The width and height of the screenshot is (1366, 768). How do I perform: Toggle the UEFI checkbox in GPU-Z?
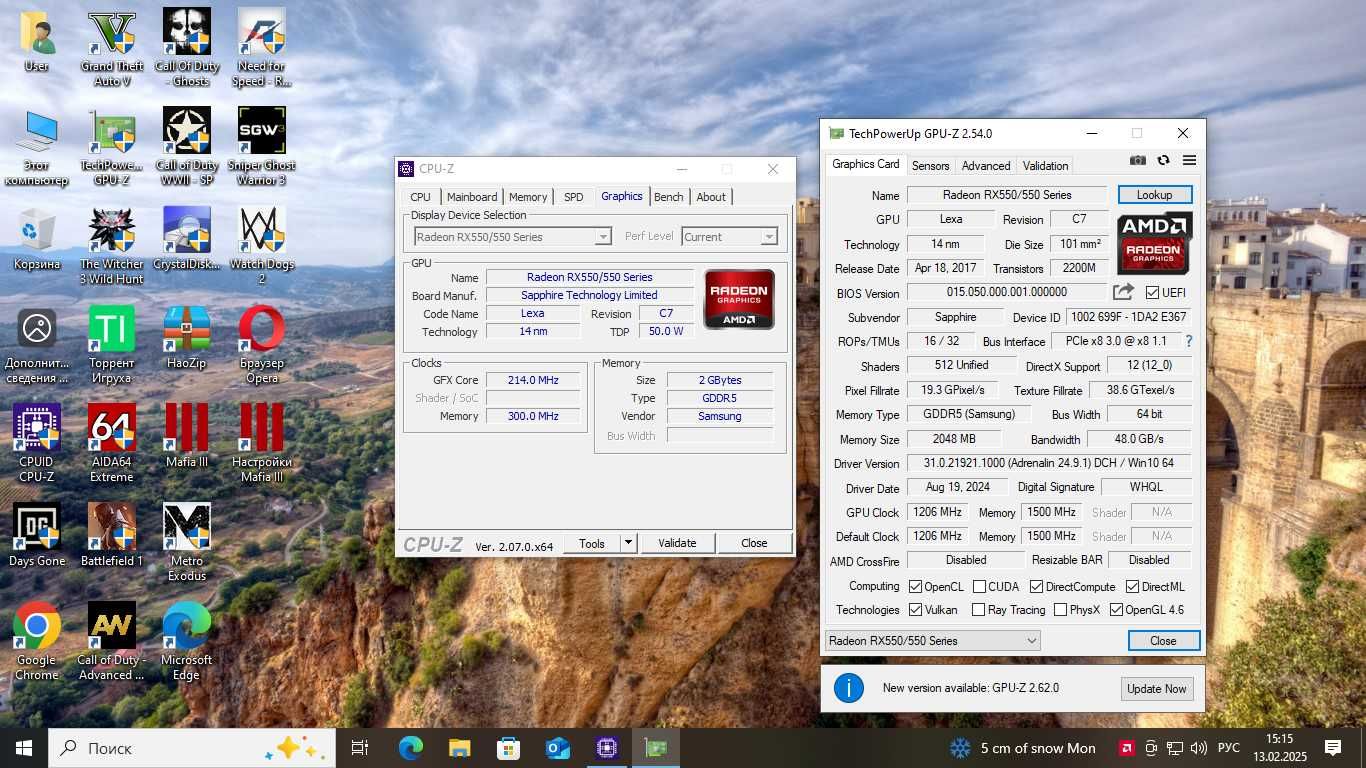point(1152,293)
